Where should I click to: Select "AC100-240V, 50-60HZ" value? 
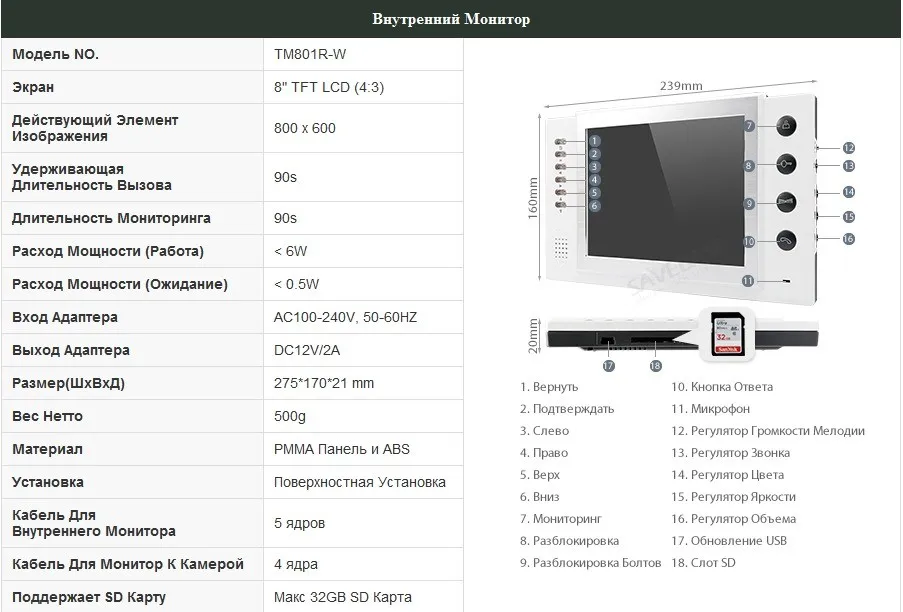pos(346,317)
